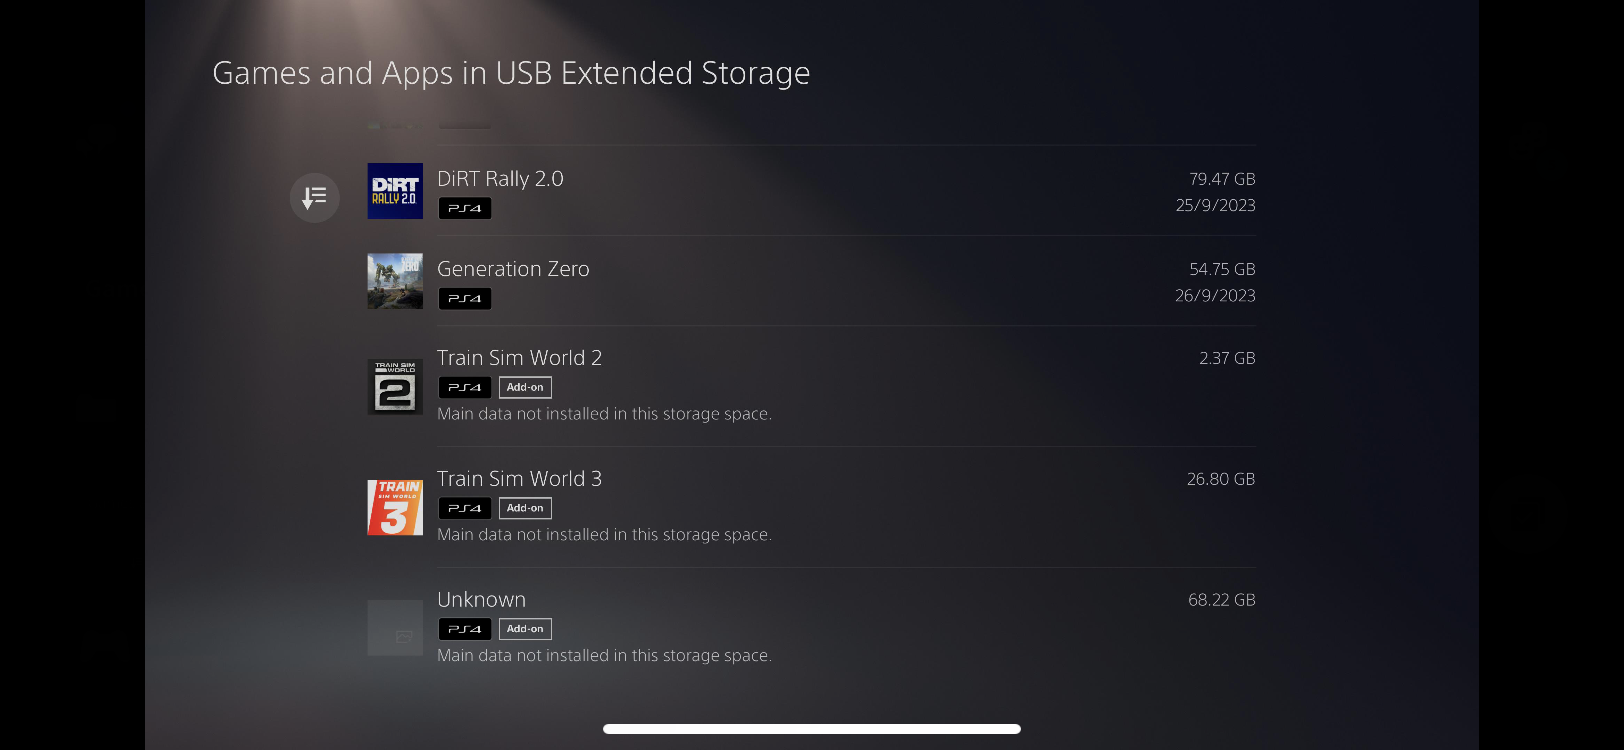
Task: Click the sort list icon button
Action: [314, 198]
